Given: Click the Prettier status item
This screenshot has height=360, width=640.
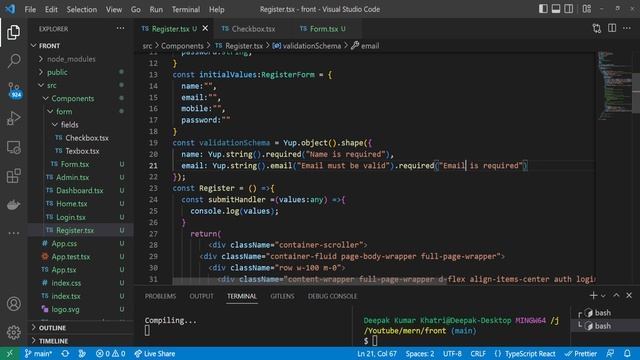Looking at the screenshot, I should 581,353.
